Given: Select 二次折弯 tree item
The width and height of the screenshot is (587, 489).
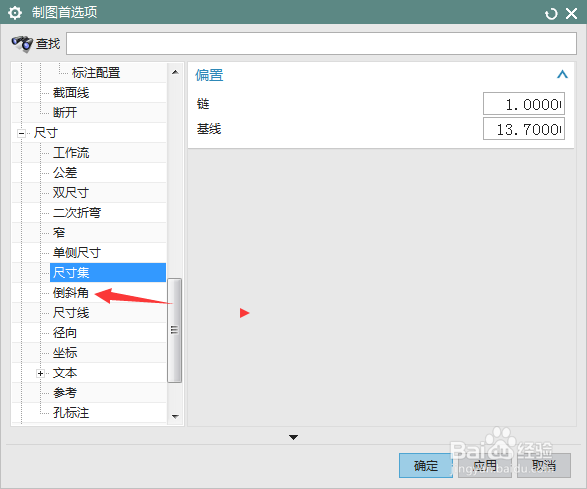Looking at the screenshot, I should (x=77, y=213).
